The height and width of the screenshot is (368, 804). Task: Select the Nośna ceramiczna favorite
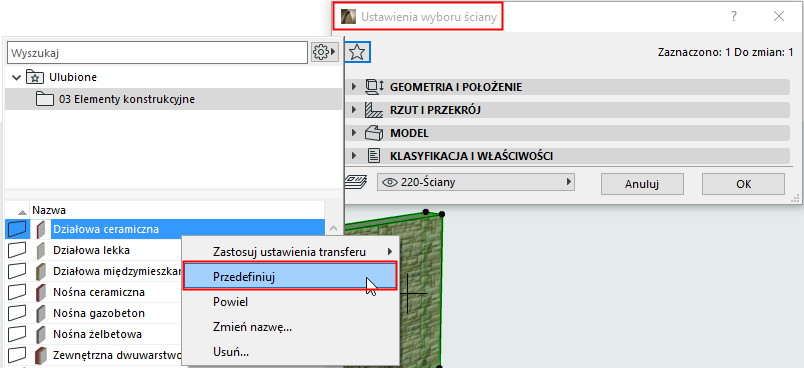tap(98, 292)
